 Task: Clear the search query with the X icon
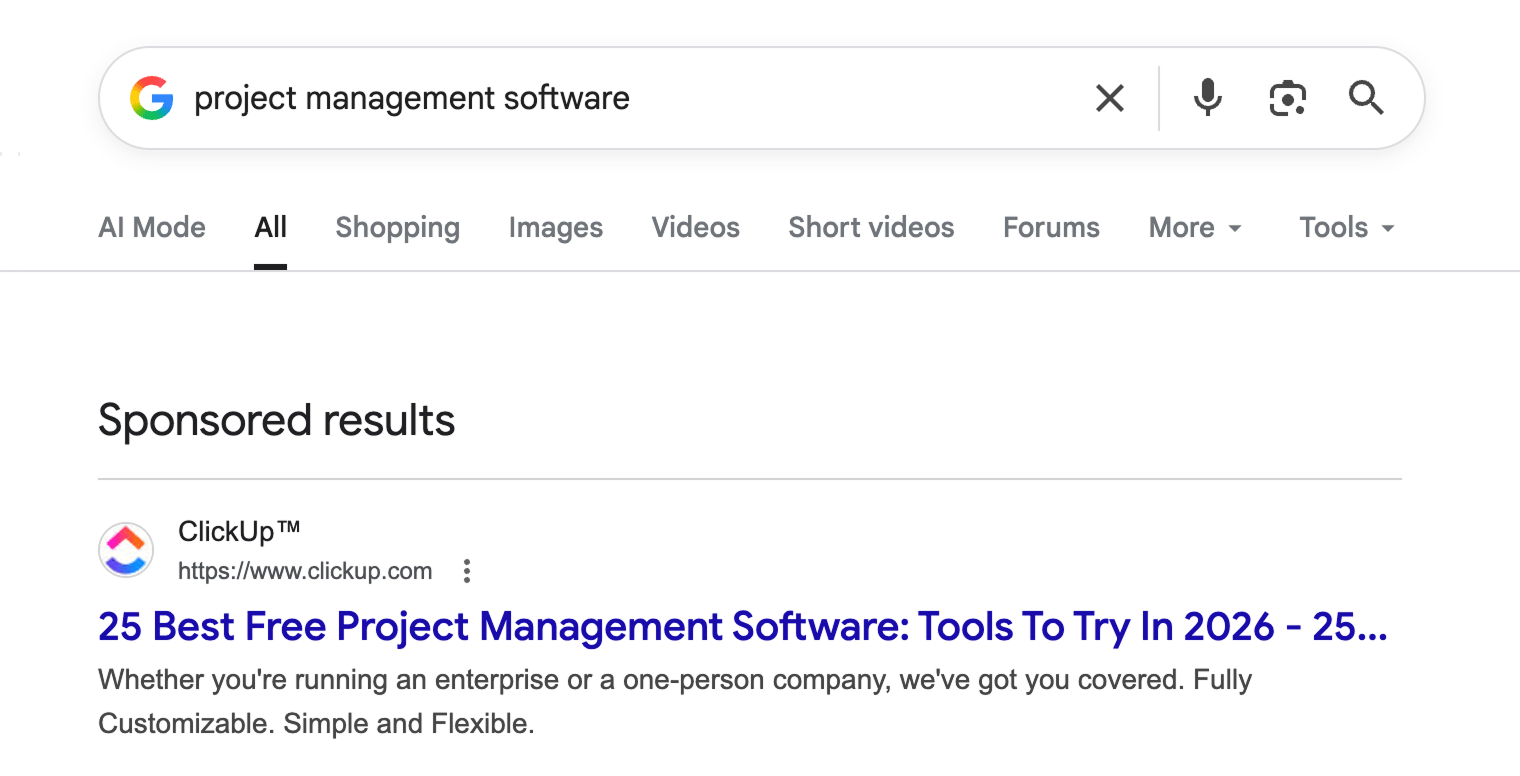(1109, 97)
